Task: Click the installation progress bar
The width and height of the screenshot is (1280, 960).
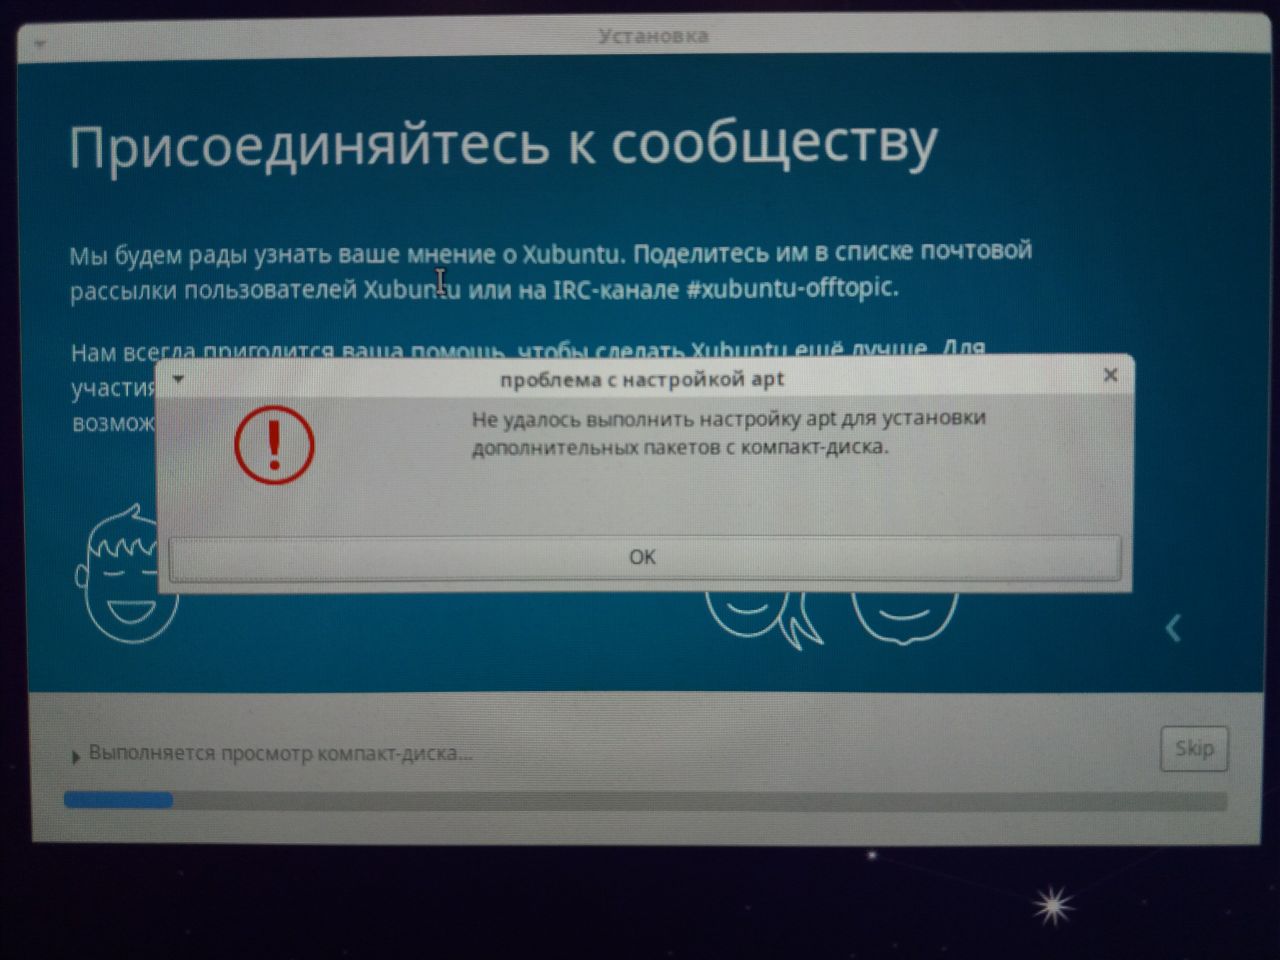Action: point(645,800)
